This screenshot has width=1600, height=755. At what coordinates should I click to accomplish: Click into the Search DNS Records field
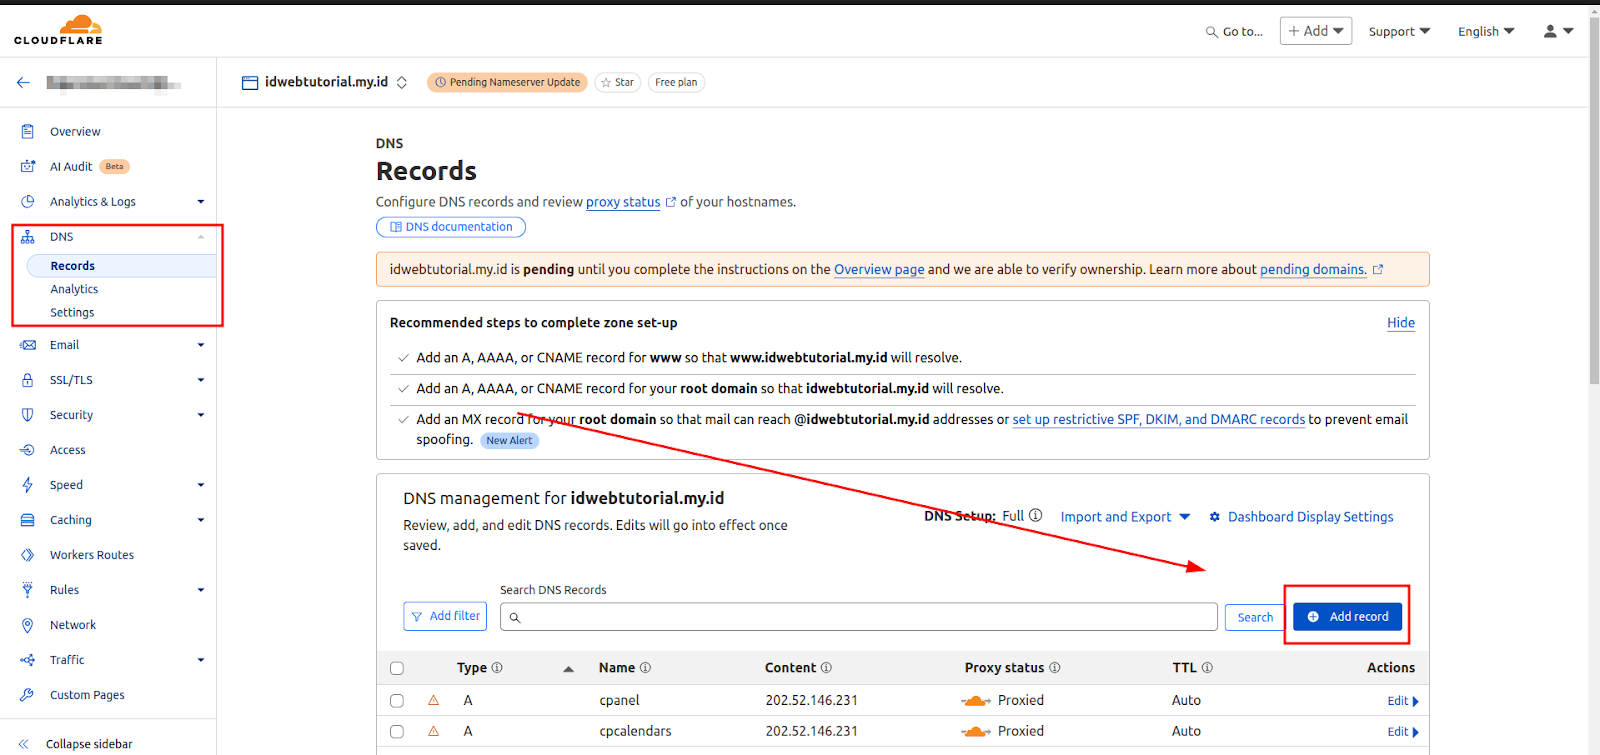[859, 617]
